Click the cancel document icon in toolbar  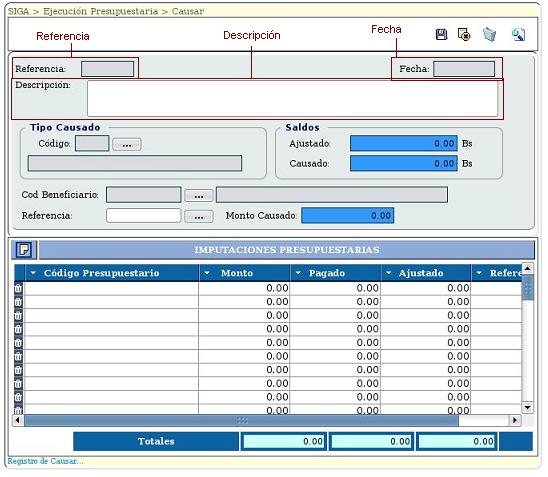click(464, 35)
